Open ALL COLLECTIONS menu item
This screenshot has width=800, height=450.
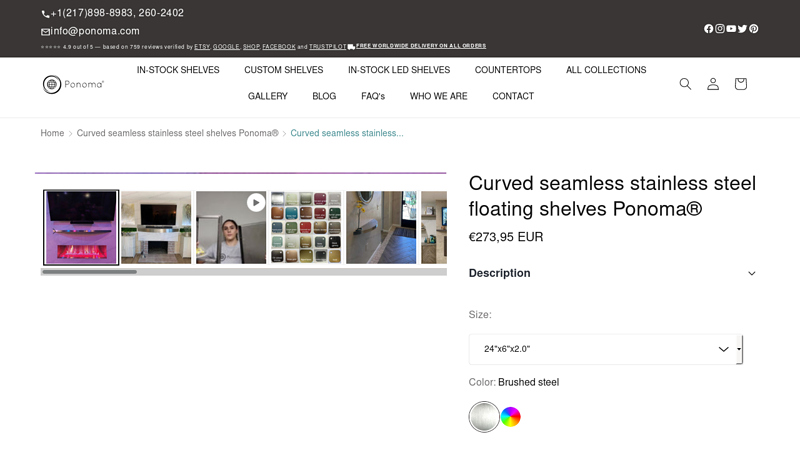click(606, 70)
